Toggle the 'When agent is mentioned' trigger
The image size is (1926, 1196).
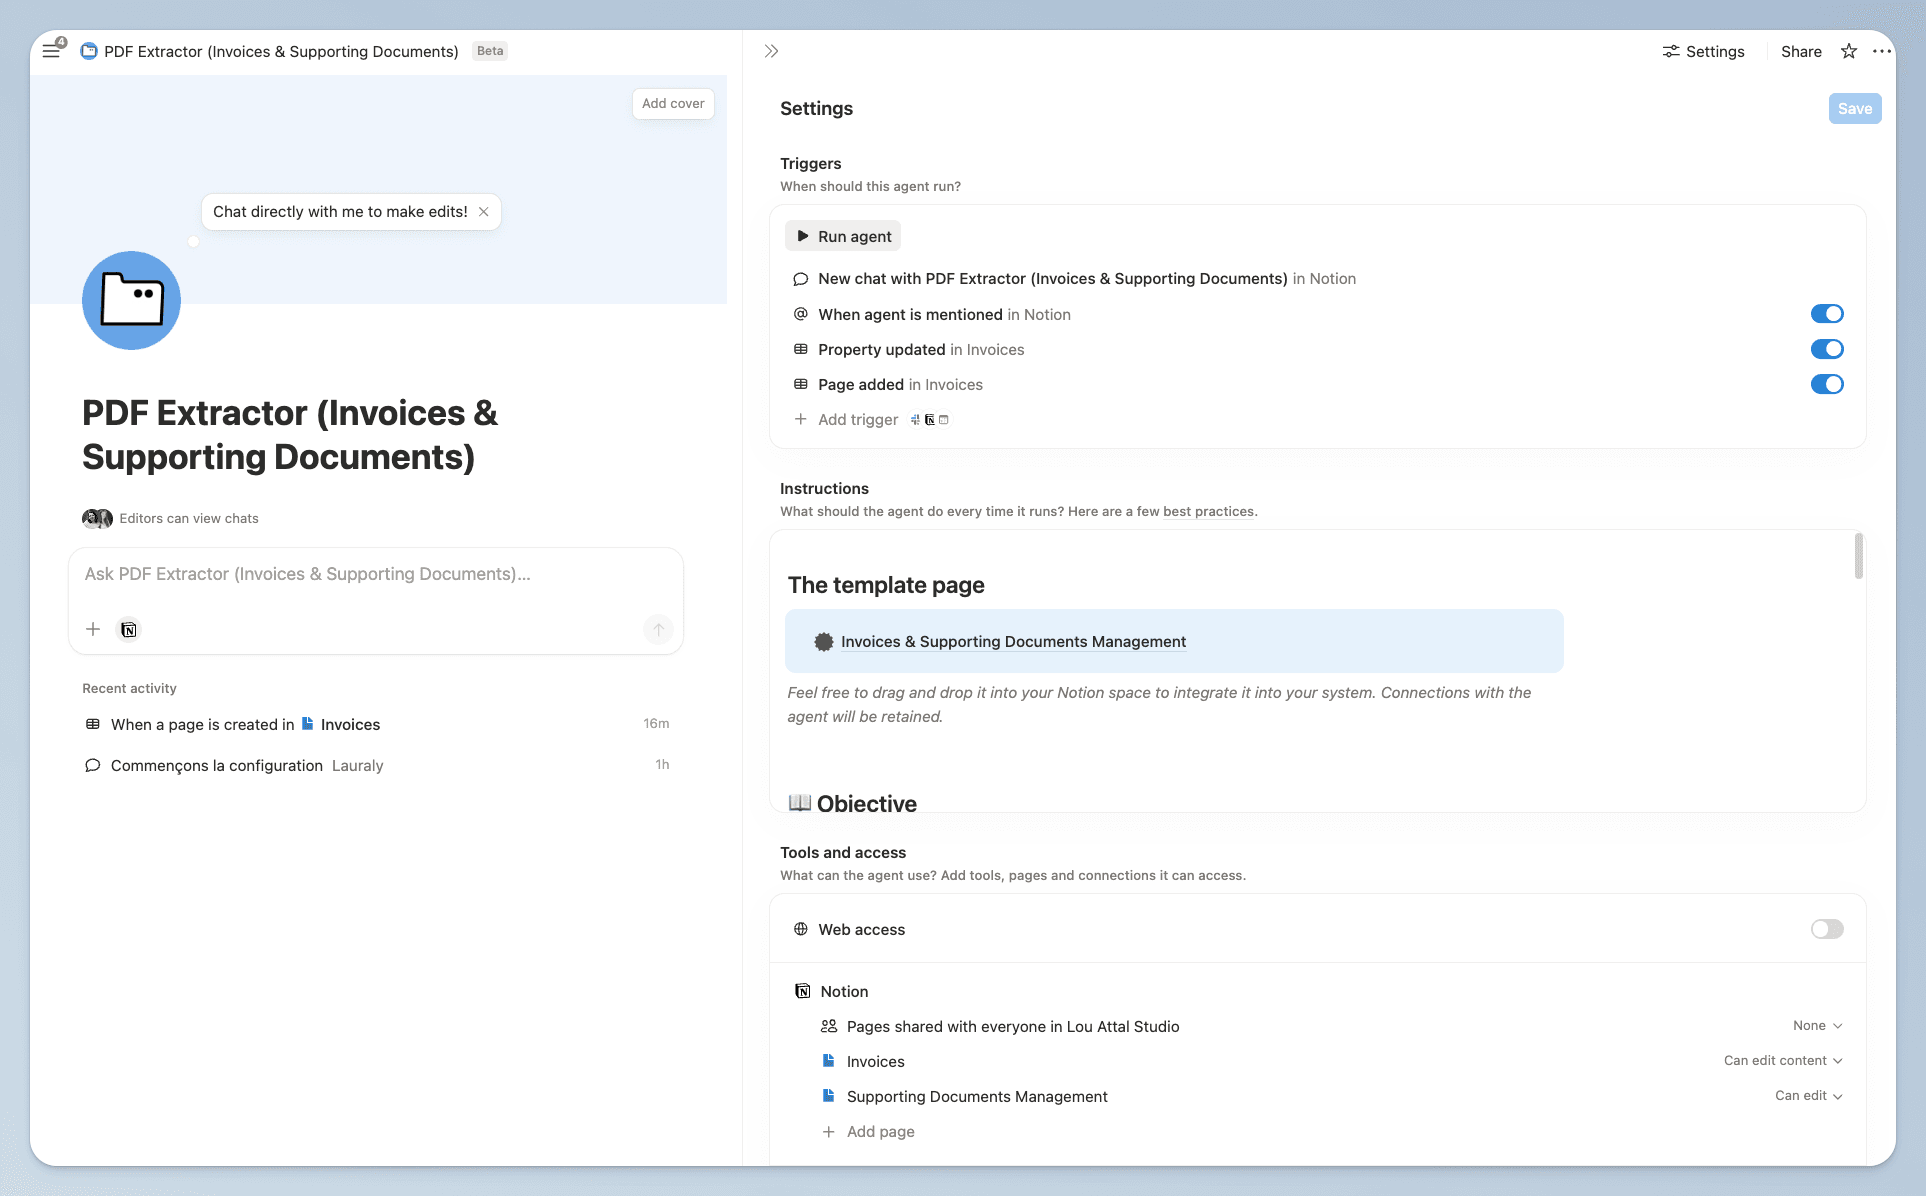coord(1827,314)
